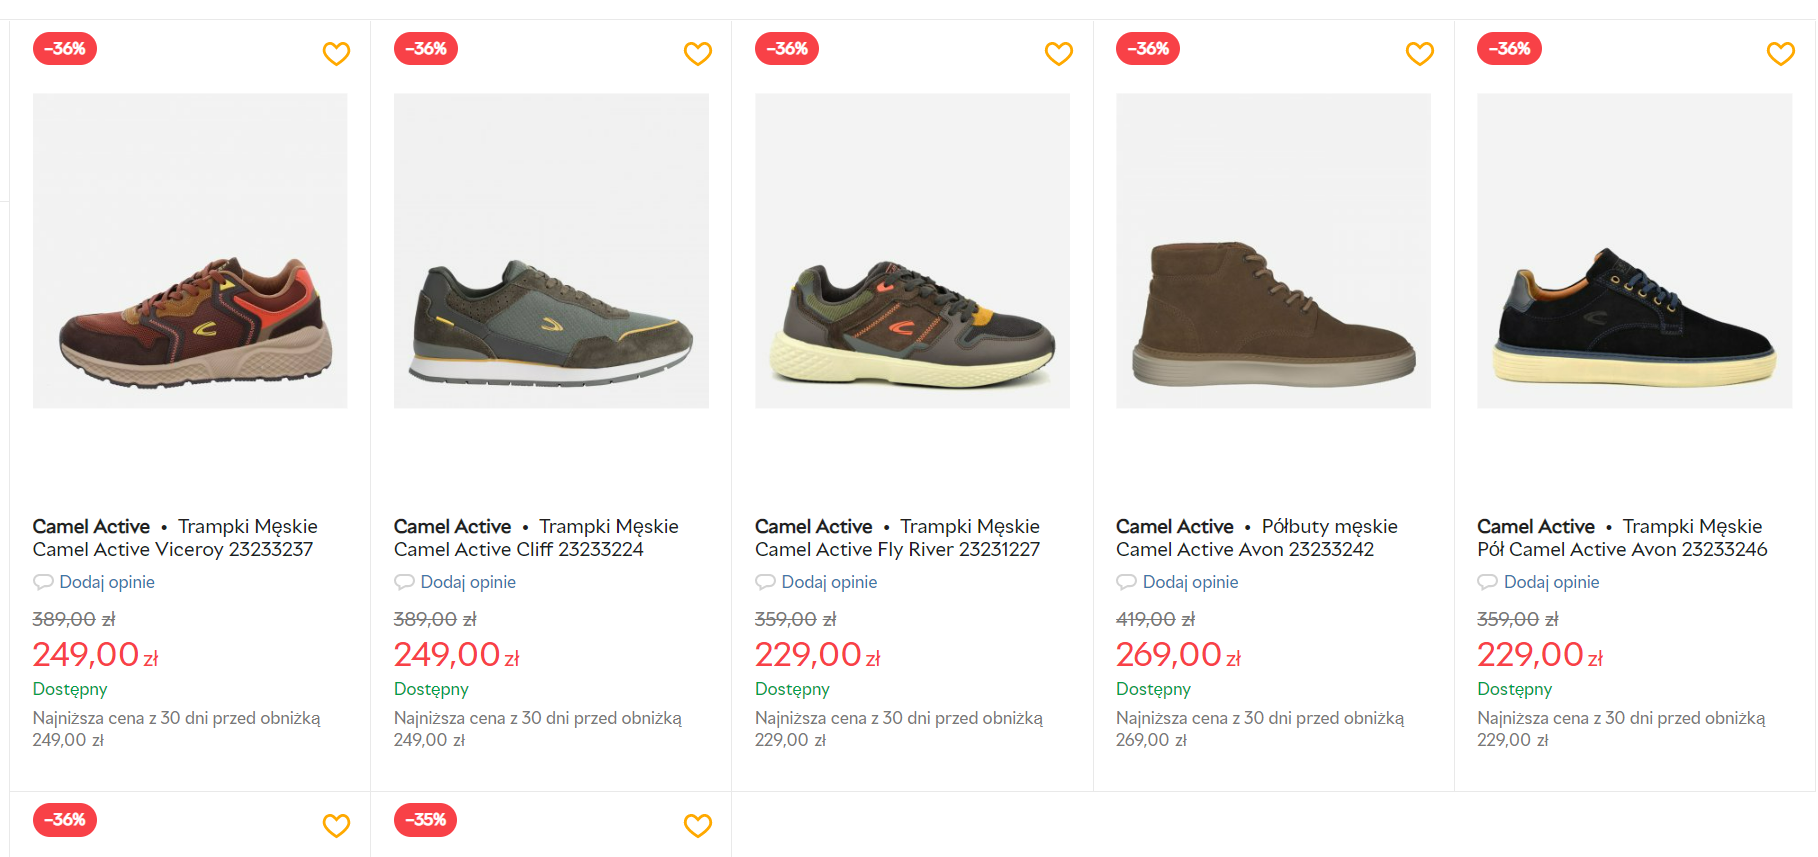Click review bubble icon under Avon 23233242
Screen dimensions: 1818x857
coord(1126,582)
